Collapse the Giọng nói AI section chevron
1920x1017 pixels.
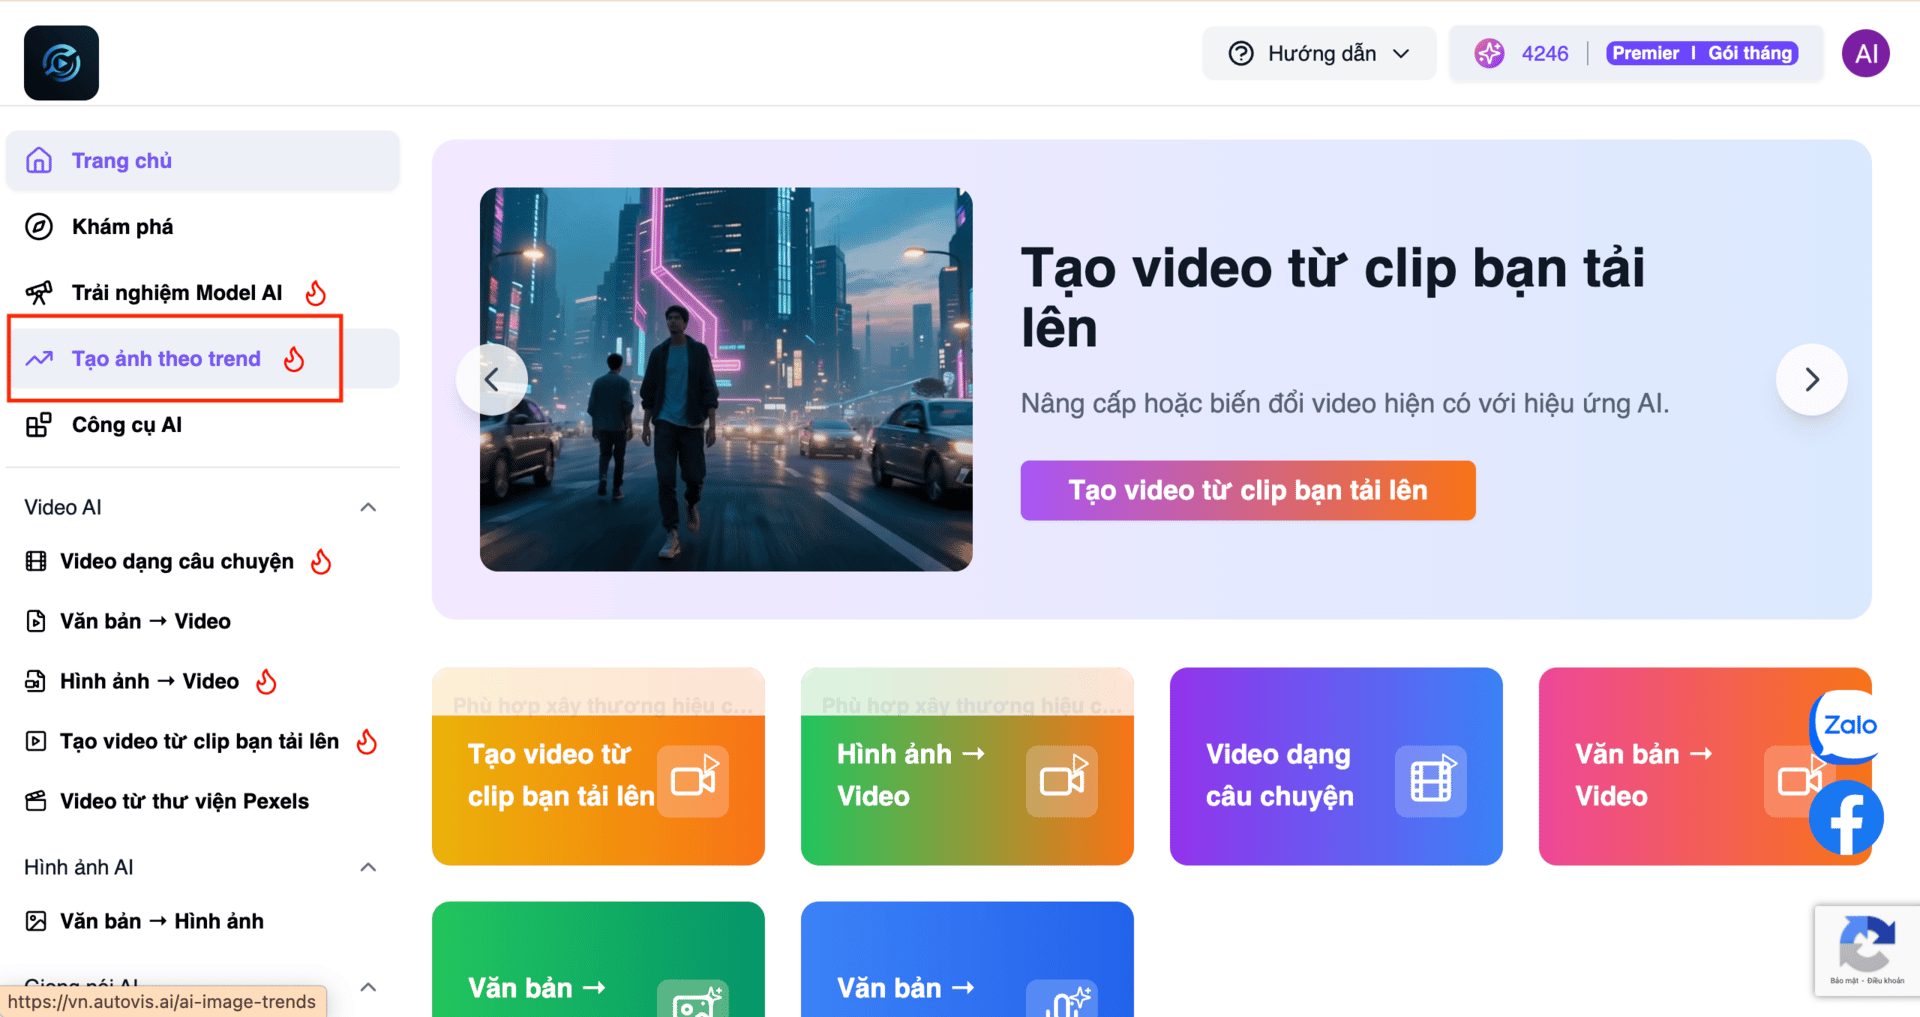[x=368, y=987]
